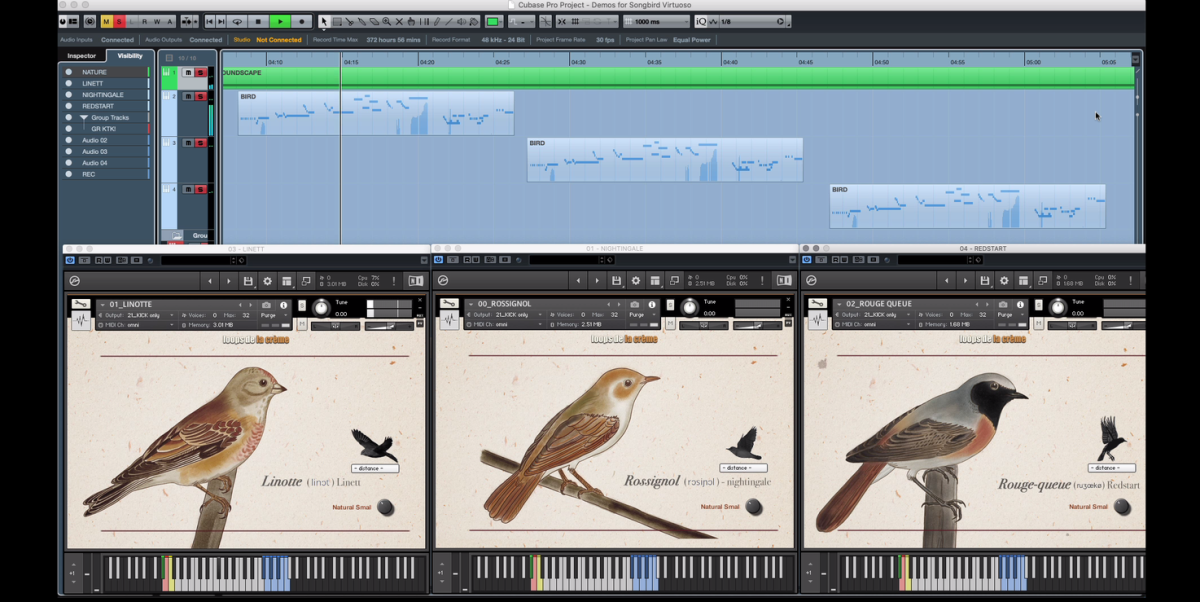Toggle visibility dot for REDSTART track
This screenshot has height=602, width=1200.
coord(69,106)
